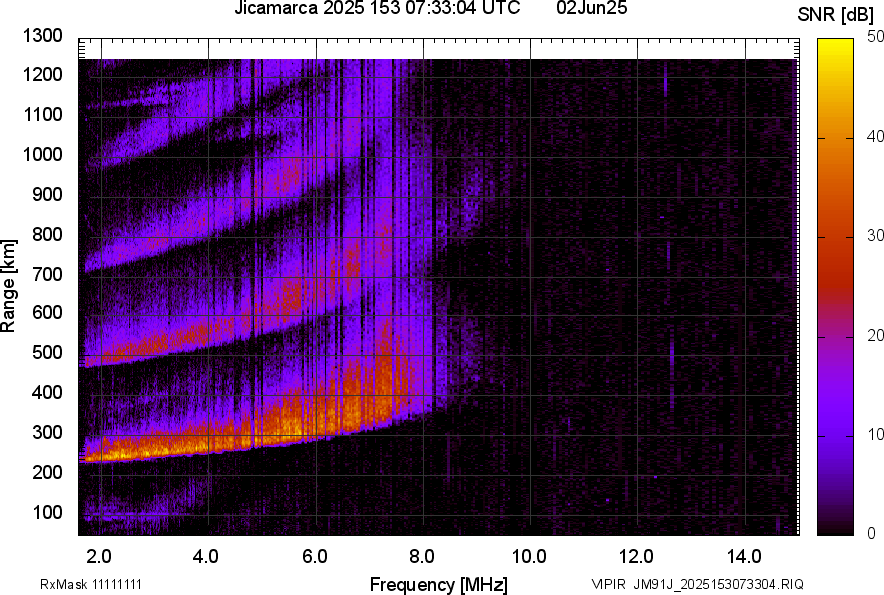Click the frequency tick label '8.0'
Screen dimensions: 884x595
(x=422, y=557)
